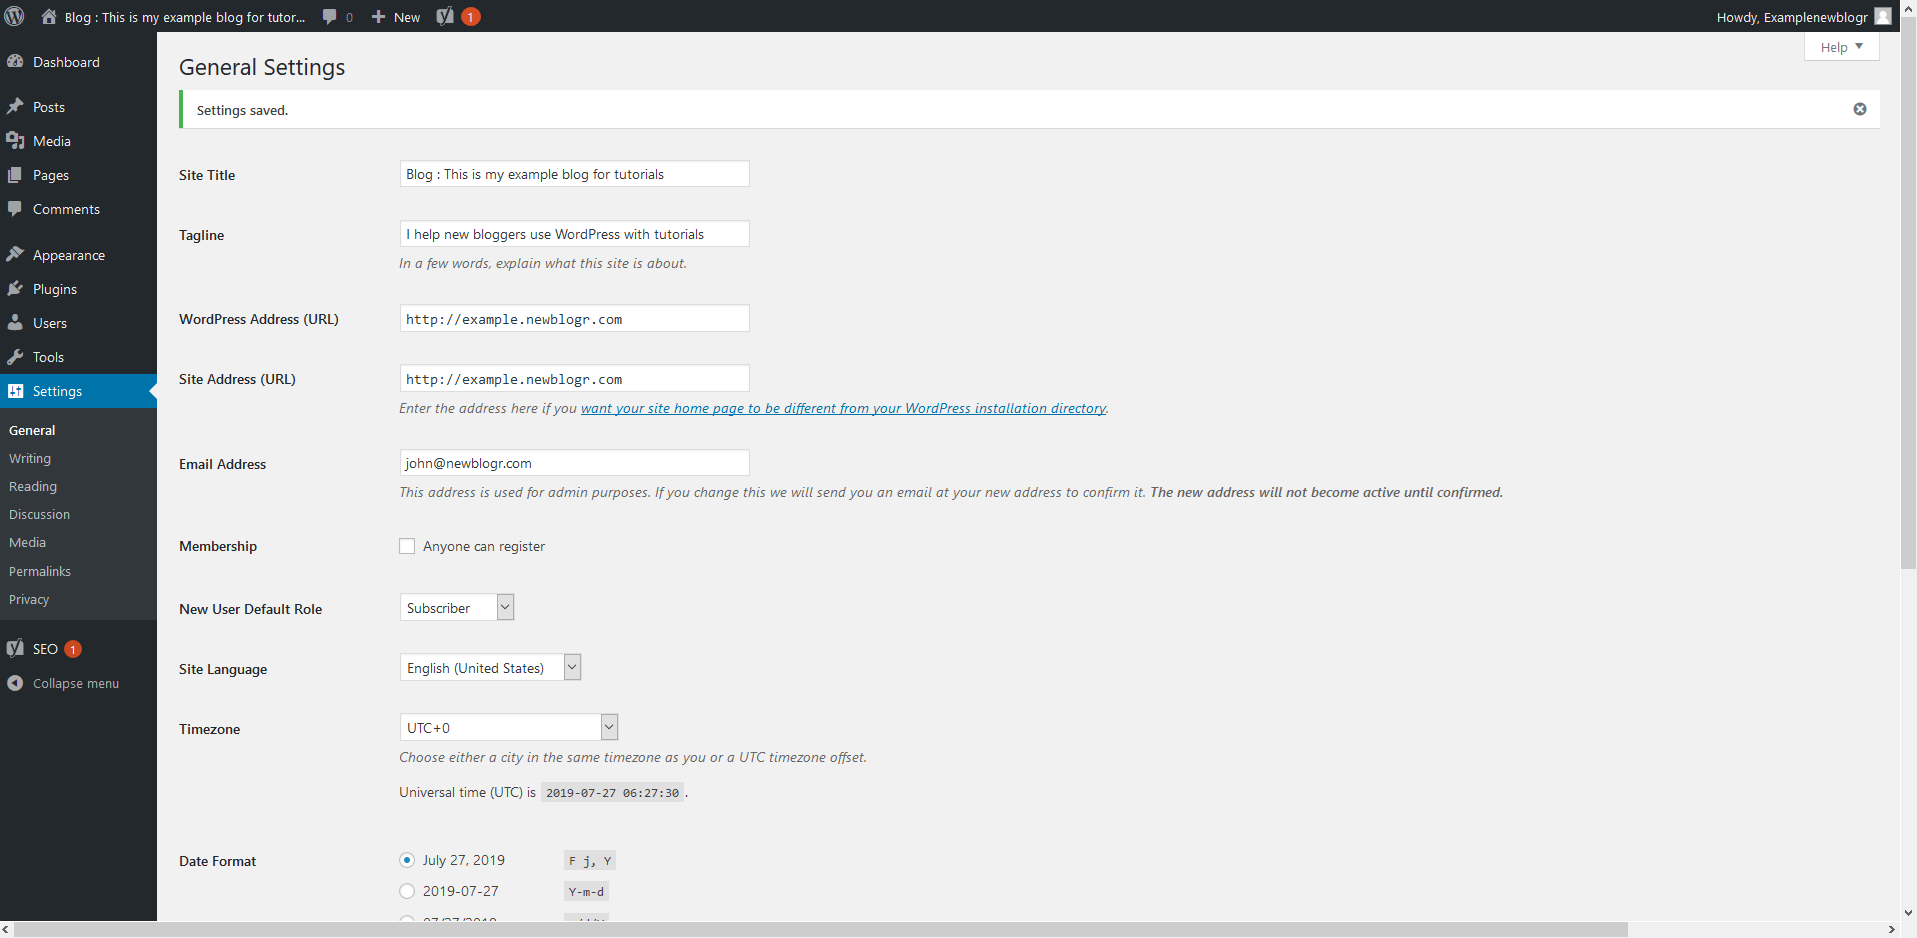Screen dimensions: 1917x938
Task: Follow the site home page installation directory link
Action: 843,408
